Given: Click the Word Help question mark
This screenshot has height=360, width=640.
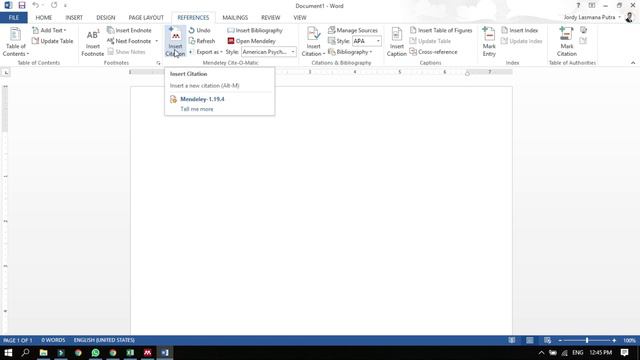Looking at the screenshot, I should [x=578, y=5].
